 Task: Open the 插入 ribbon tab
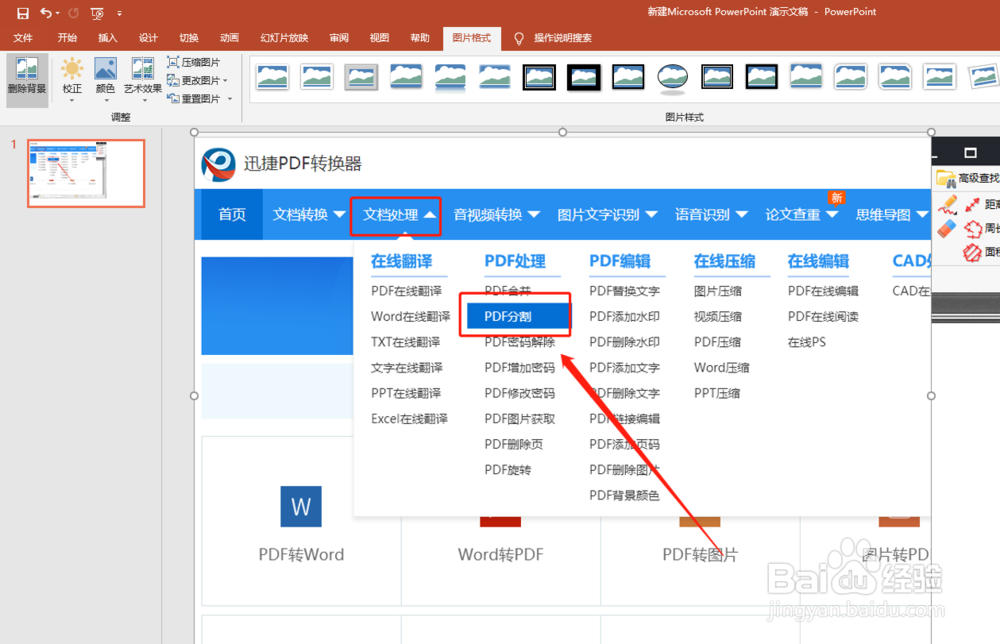point(108,36)
